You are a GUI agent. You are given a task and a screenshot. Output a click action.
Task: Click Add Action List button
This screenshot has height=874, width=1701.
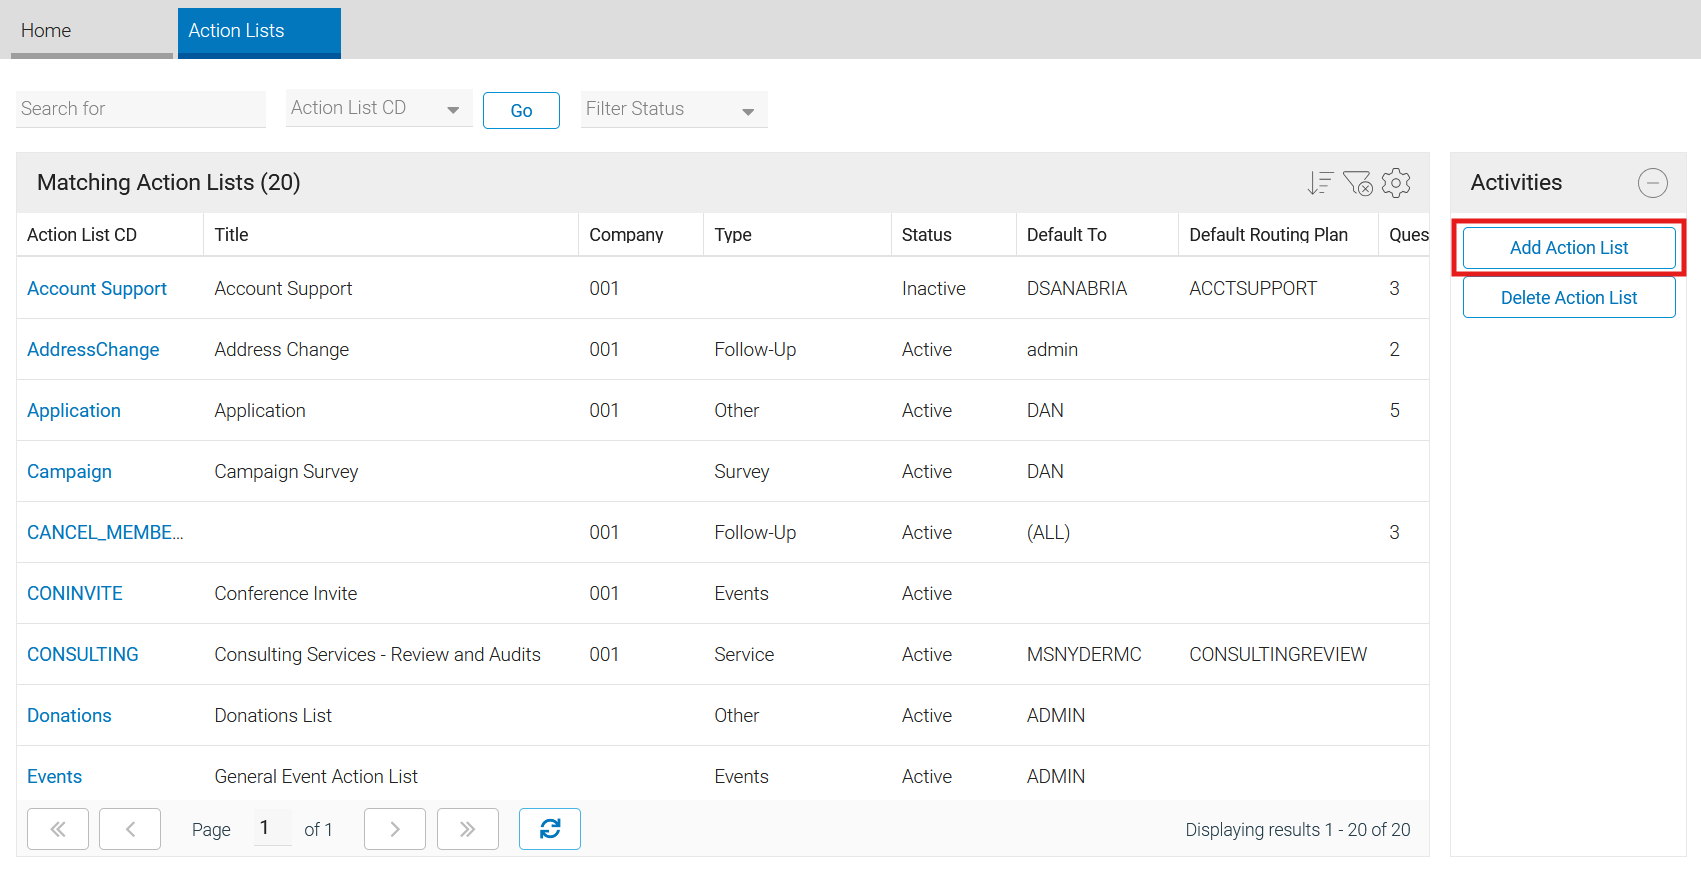pyautogui.click(x=1569, y=248)
